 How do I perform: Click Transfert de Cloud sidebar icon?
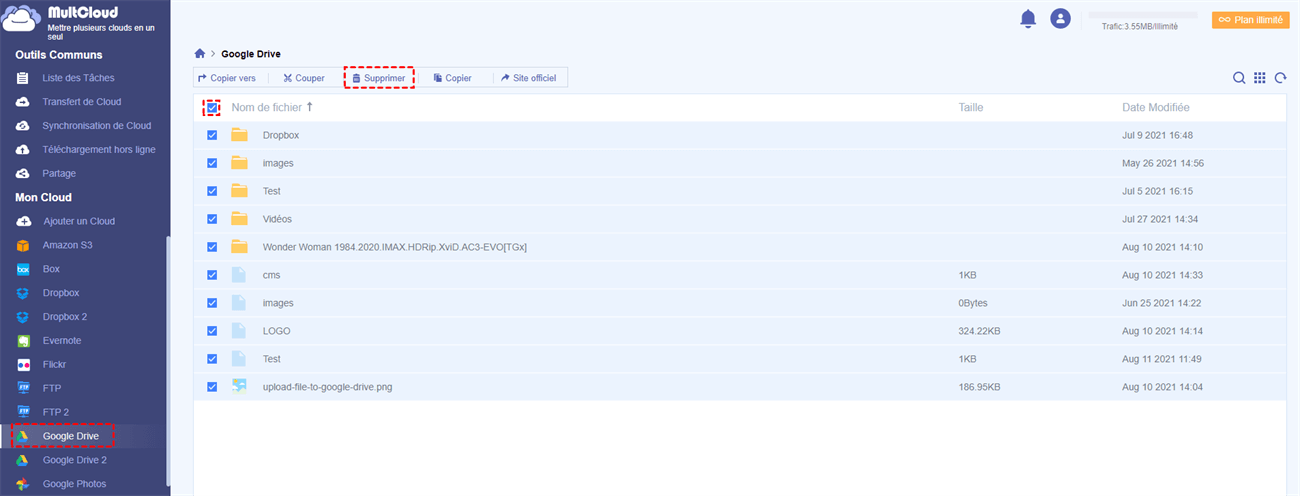[x=23, y=102]
